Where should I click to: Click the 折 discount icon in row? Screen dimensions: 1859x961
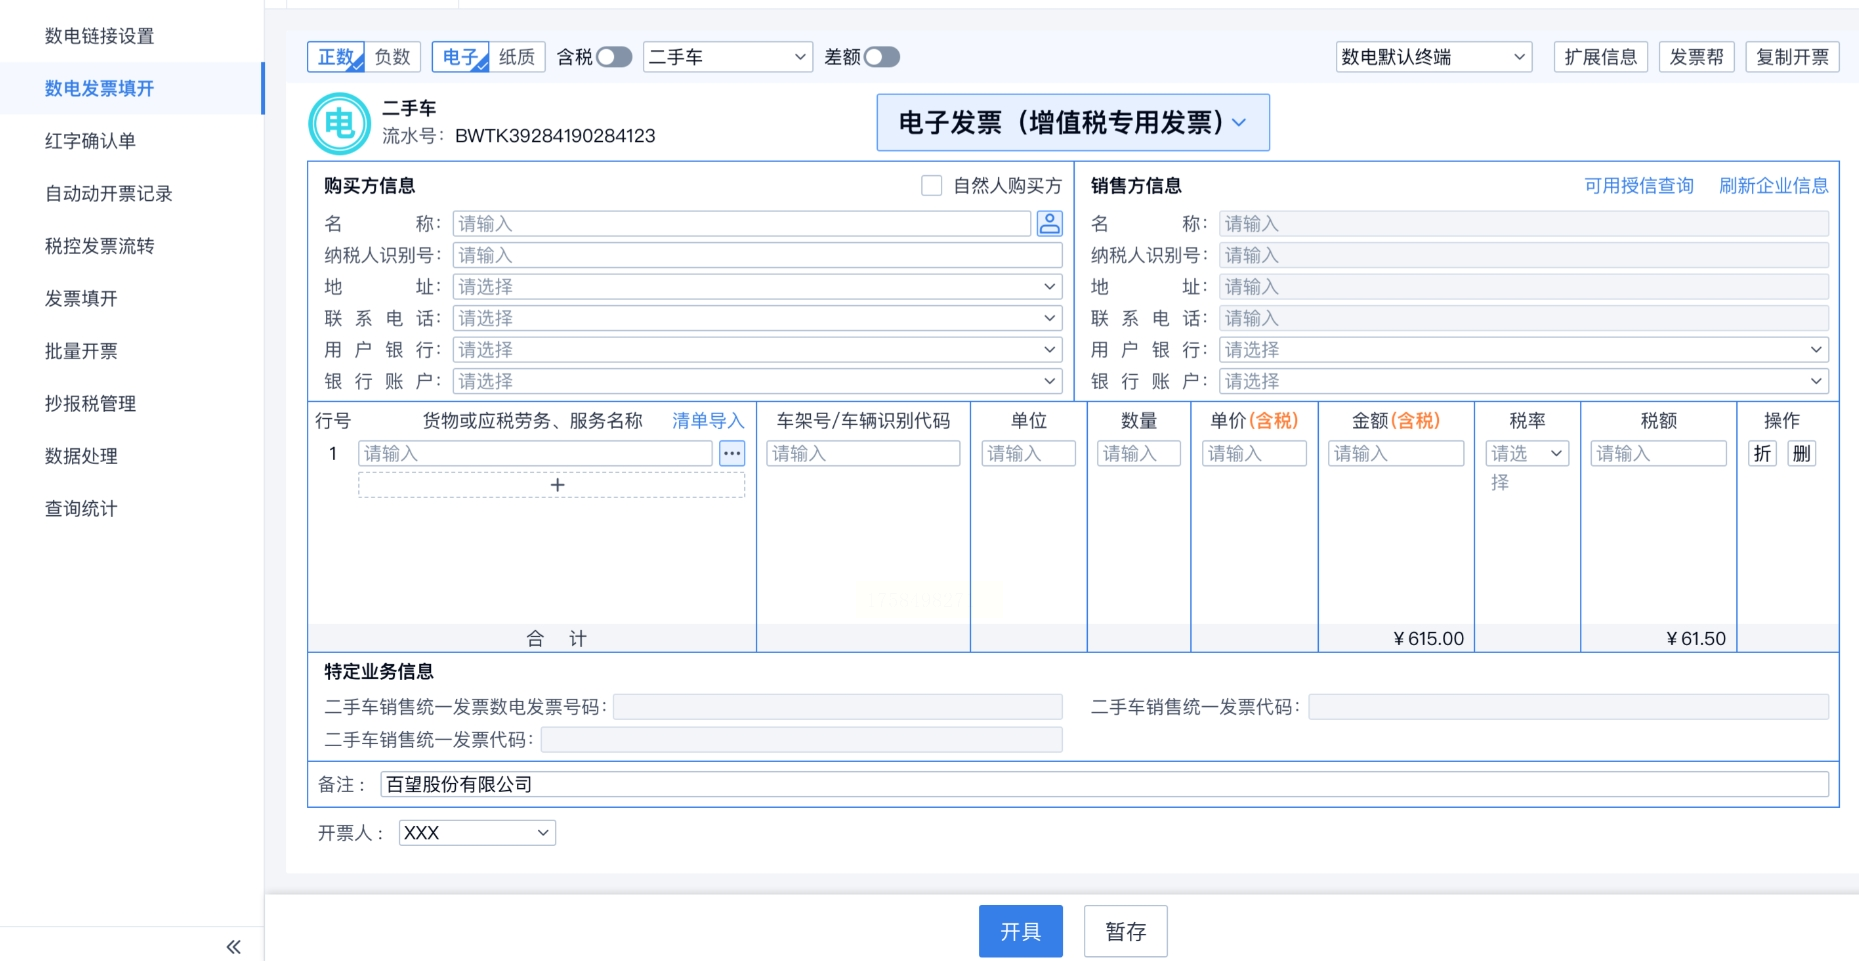[1762, 454]
